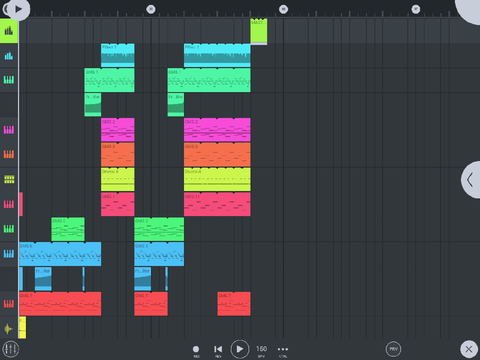Screen dimensions: 480x360
Task: Select the shorter orange GMS 3 clip
Action: coord(118,155)
